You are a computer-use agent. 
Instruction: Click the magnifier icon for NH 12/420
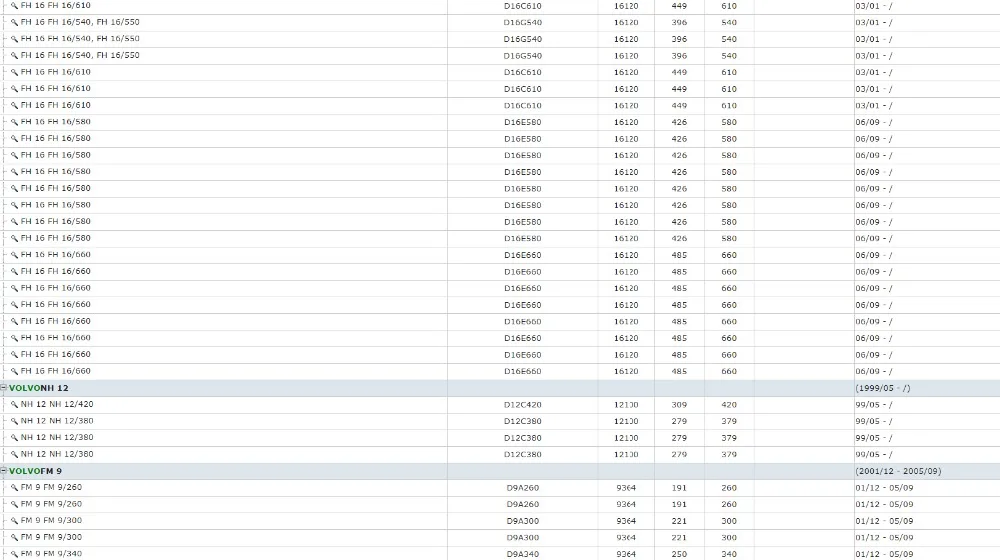pos(14,404)
